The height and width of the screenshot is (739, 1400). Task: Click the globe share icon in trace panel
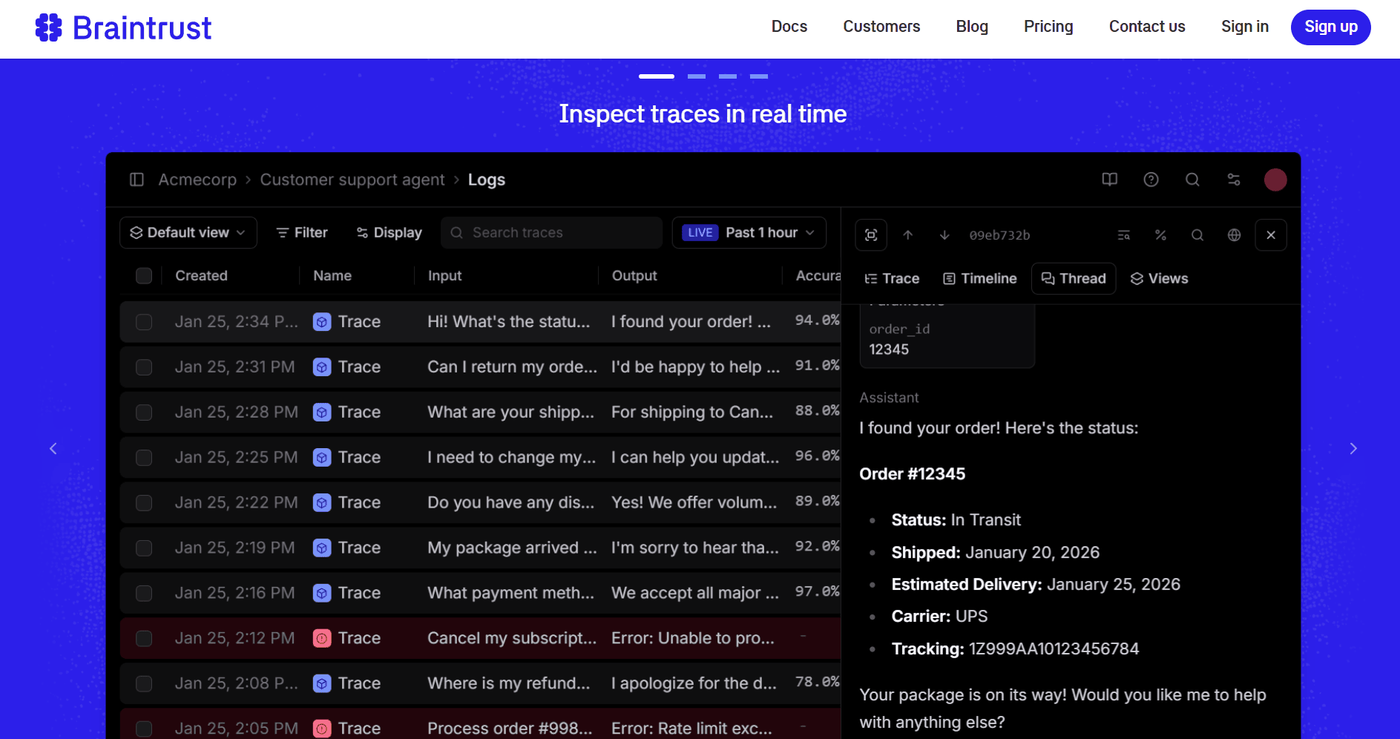tap(1234, 235)
